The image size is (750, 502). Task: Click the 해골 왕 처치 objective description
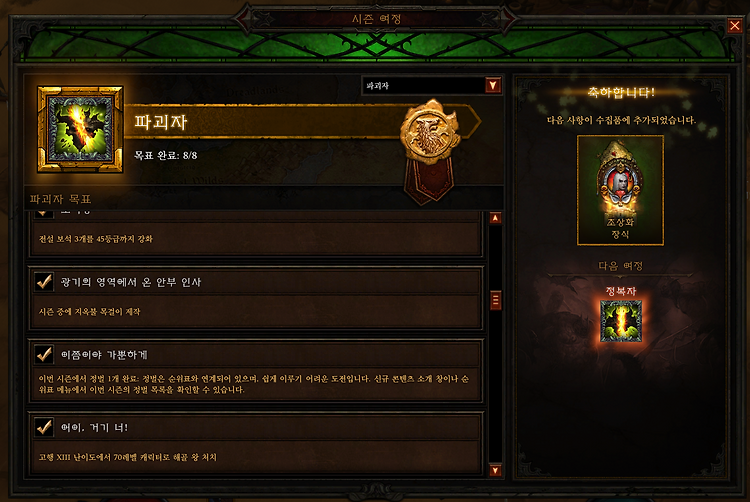coord(128,457)
